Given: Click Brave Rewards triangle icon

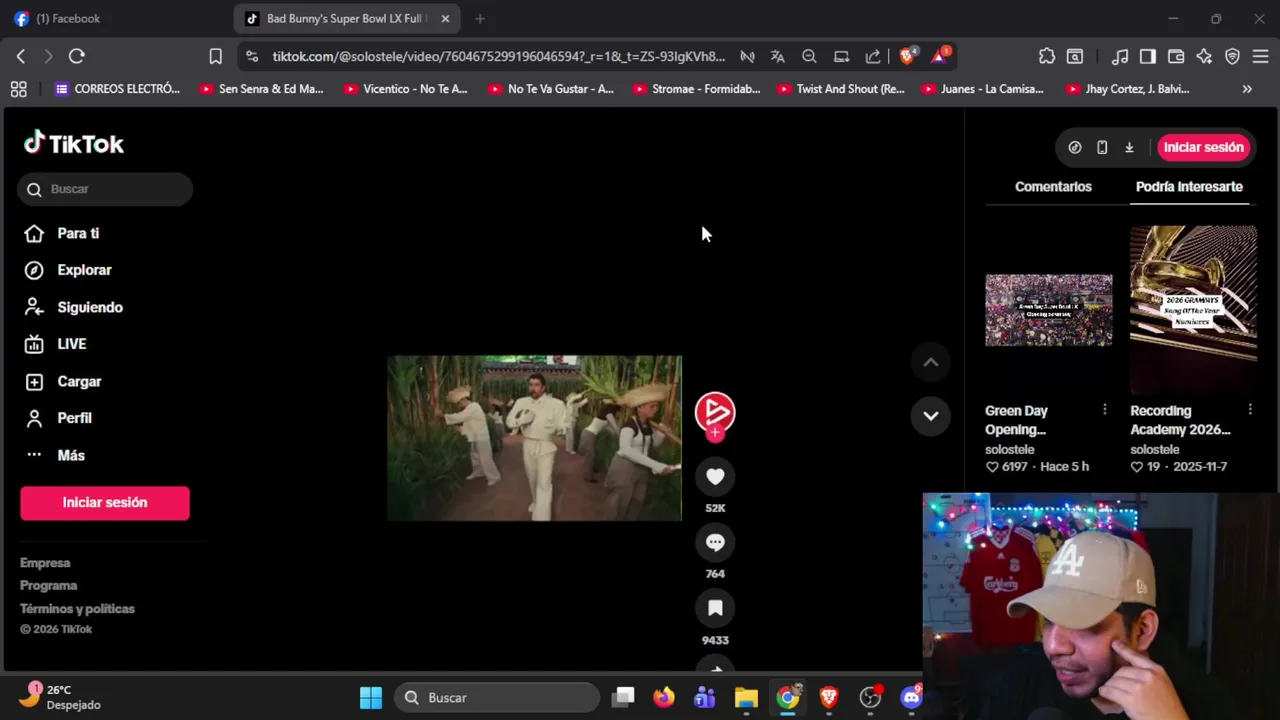Looking at the screenshot, I should click(x=940, y=56).
